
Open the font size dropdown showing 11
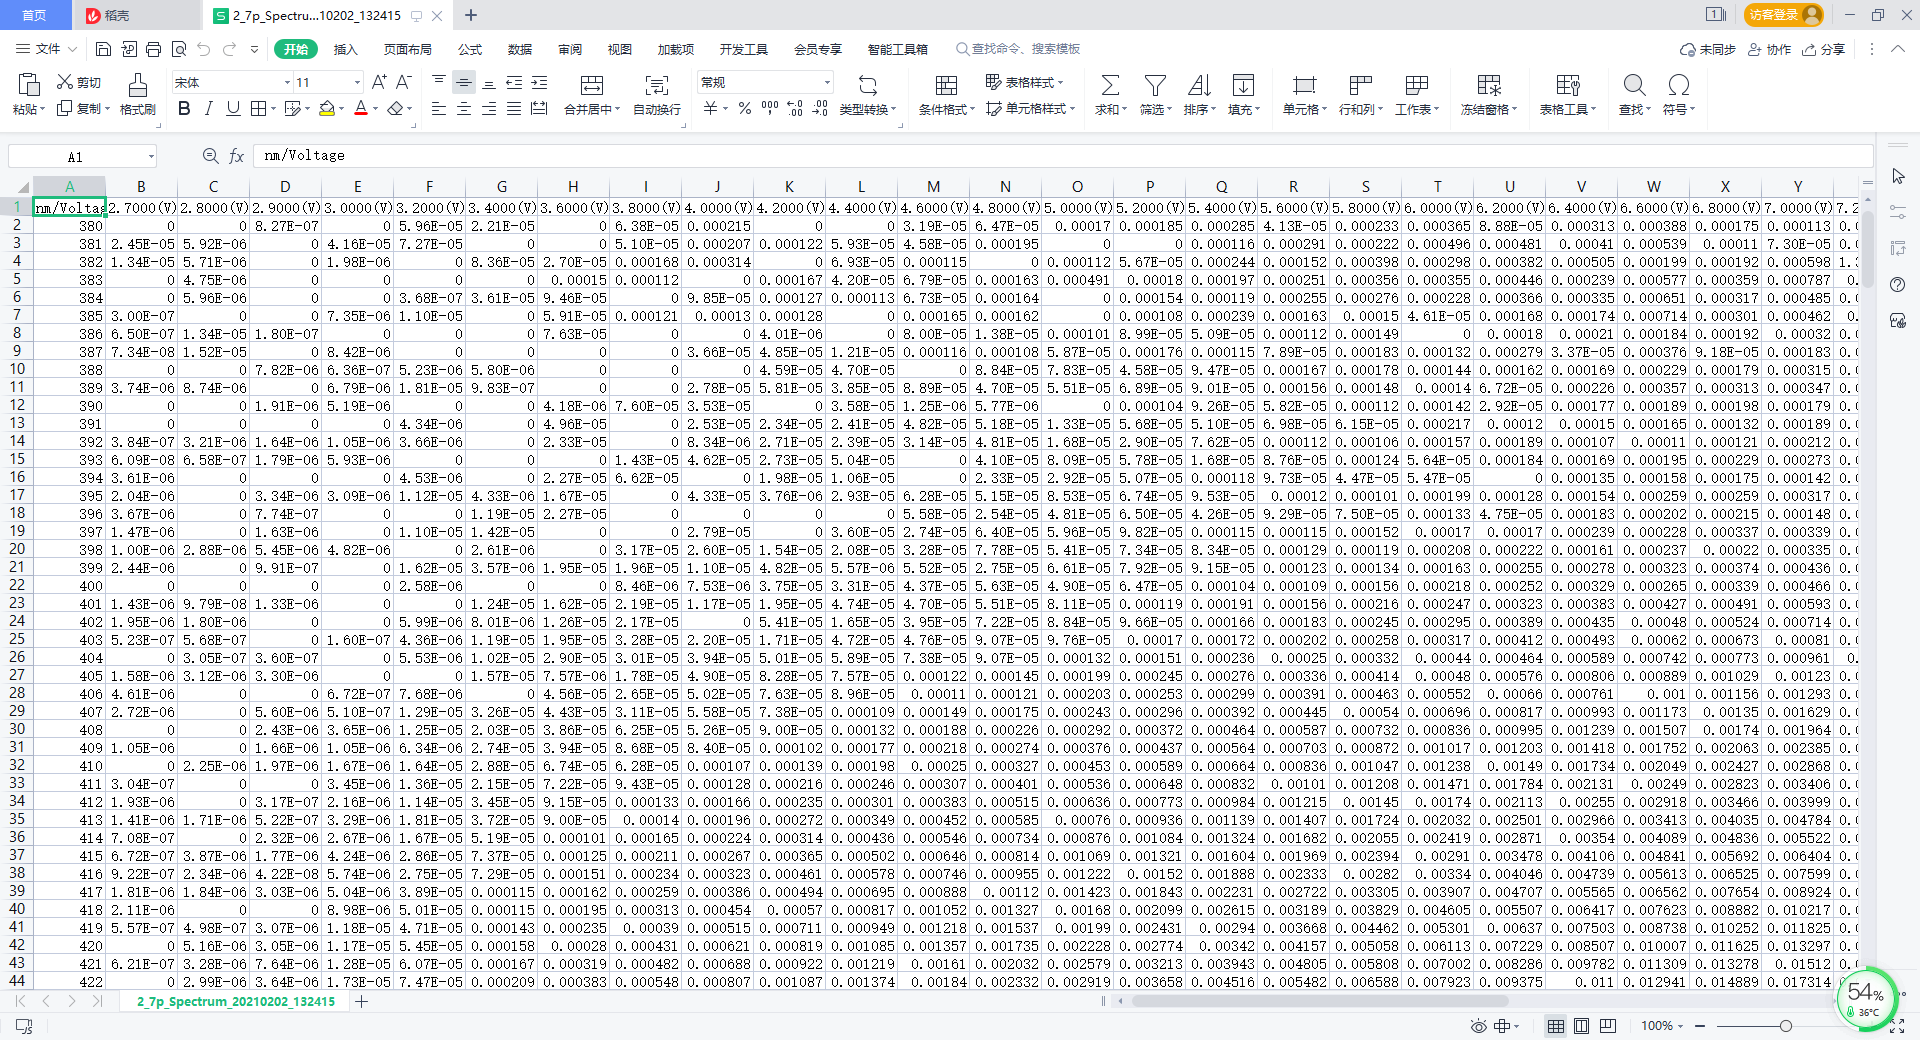coord(357,83)
